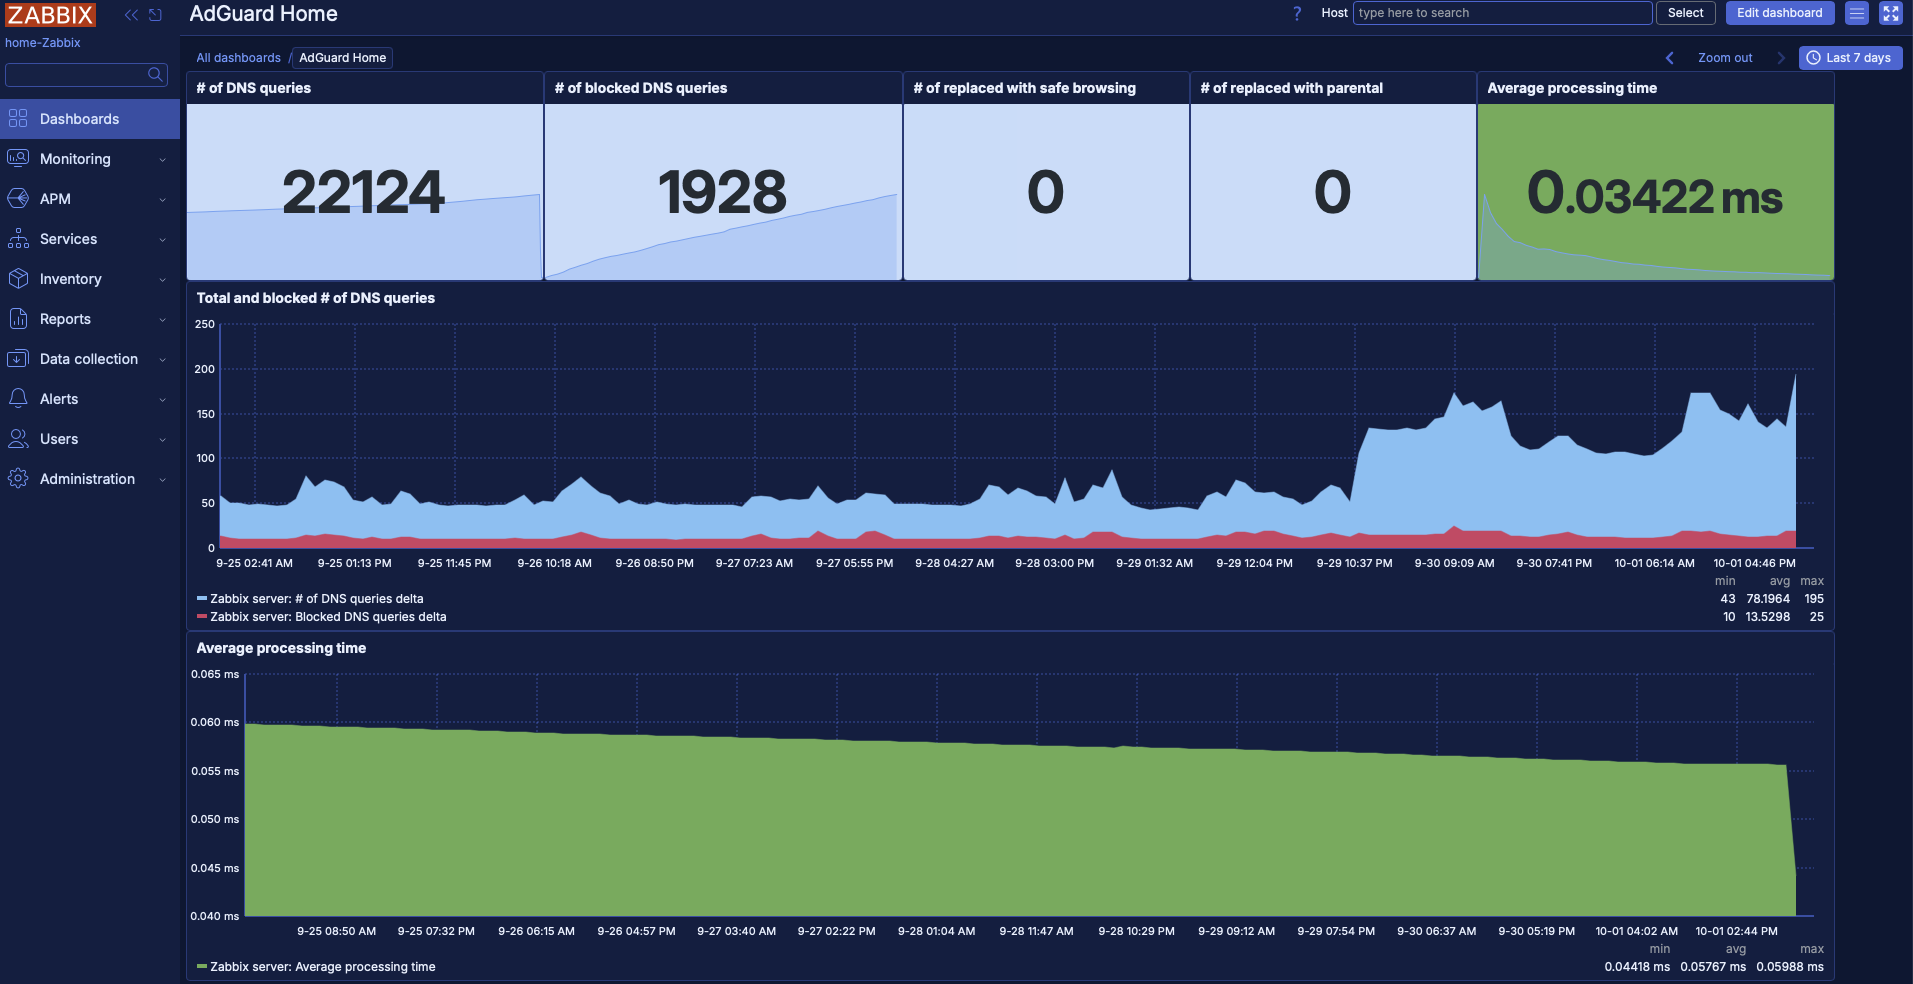The width and height of the screenshot is (1913, 984).
Task: Click the Alerts bell icon
Action: [x=18, y=399]
